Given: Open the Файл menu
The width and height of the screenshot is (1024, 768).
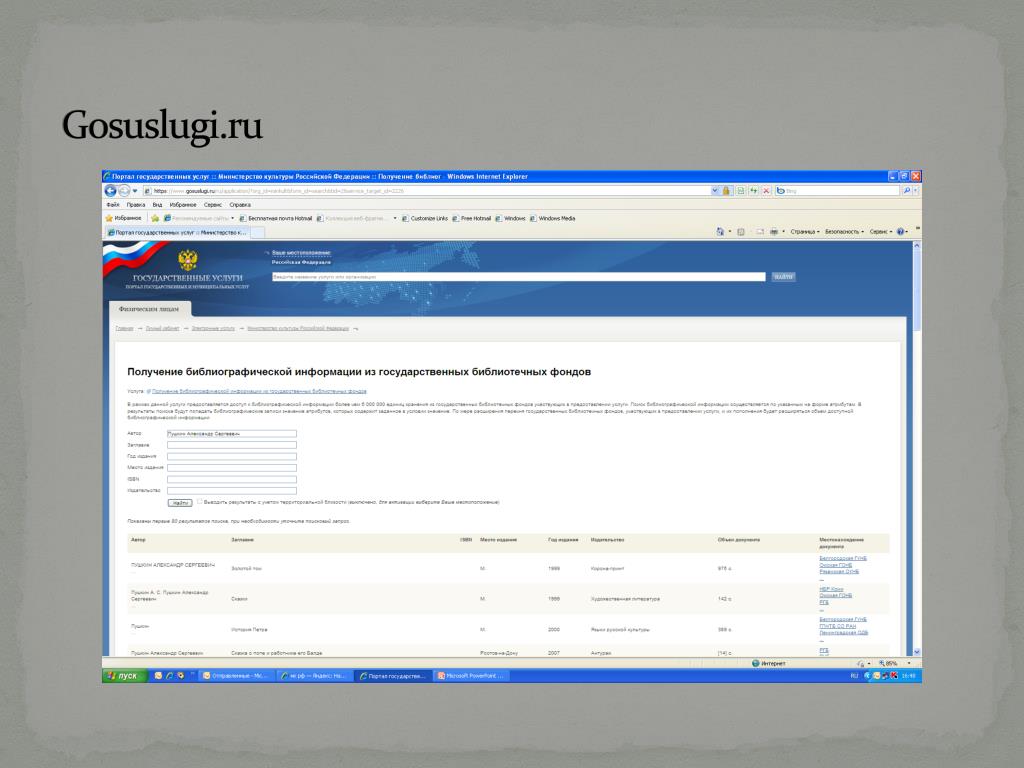Looking at the screenshot, I should click(x=113, y=205).
